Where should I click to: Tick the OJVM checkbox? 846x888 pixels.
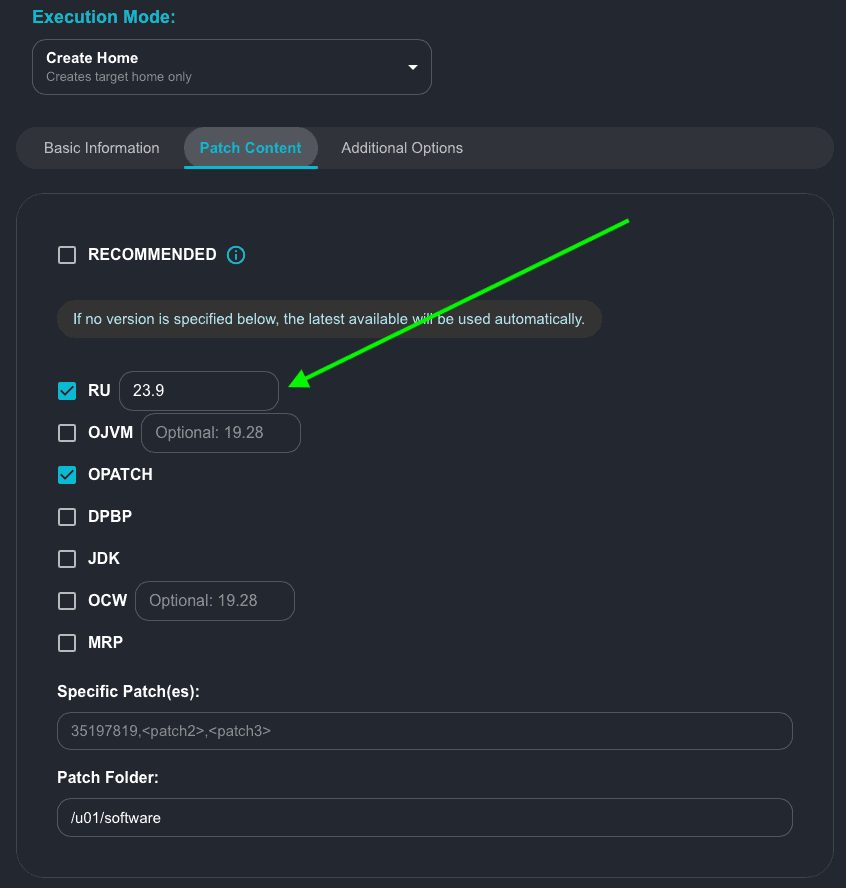point(67,433)
